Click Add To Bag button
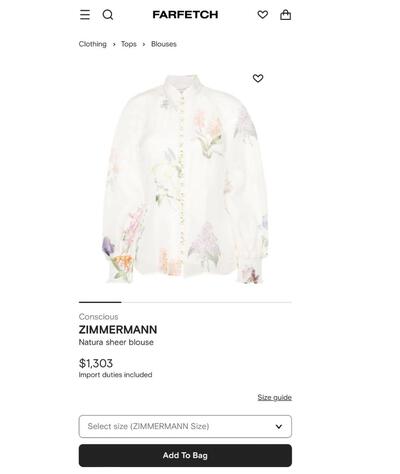This screenshot has width=400, height=474. (x=185, y=455)
